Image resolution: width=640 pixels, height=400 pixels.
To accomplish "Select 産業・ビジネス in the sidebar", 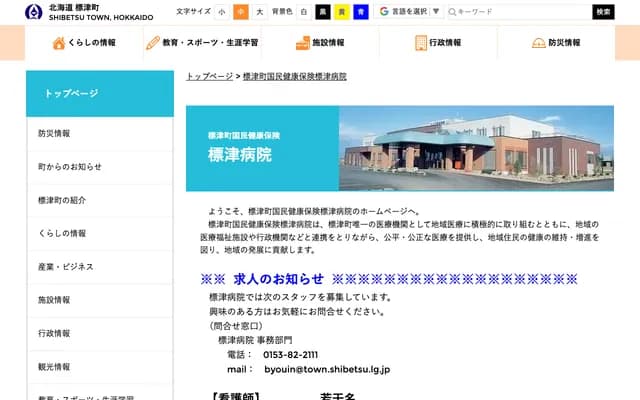I will coord(100,267).
